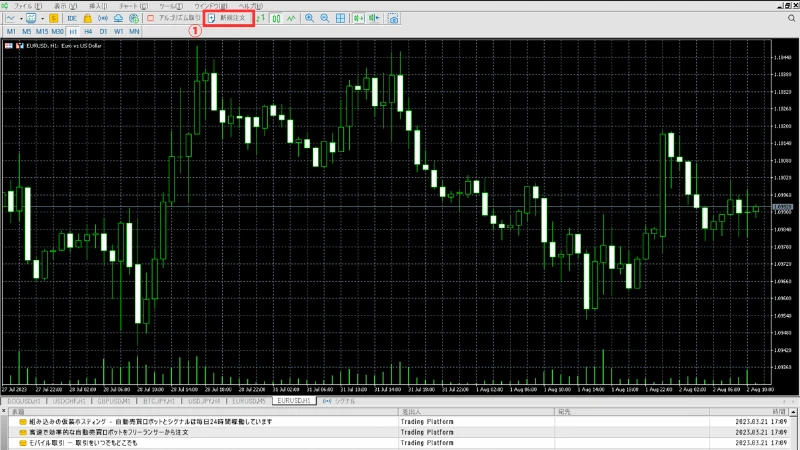The width and height of the screenshot is (800, 450).
Task: Click the search magnifier at top right
Action: coord(791,18)
